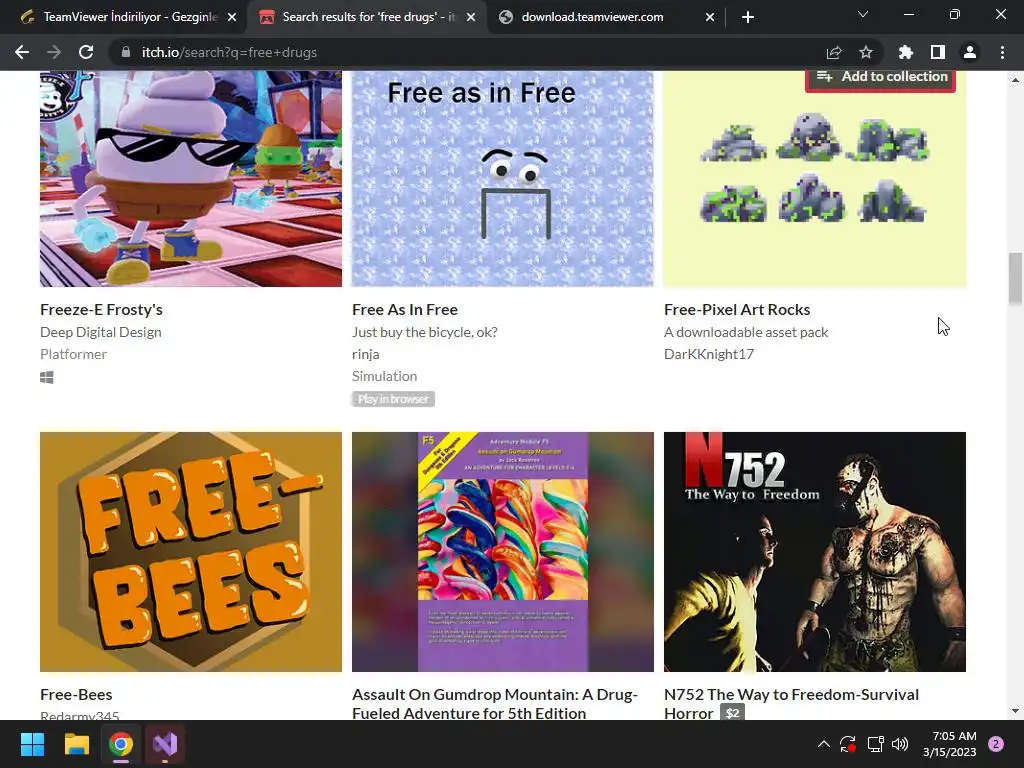Toggle the browser side panel
The image size is (1024, 768).
pyautogui.click(x=938, y=52)
